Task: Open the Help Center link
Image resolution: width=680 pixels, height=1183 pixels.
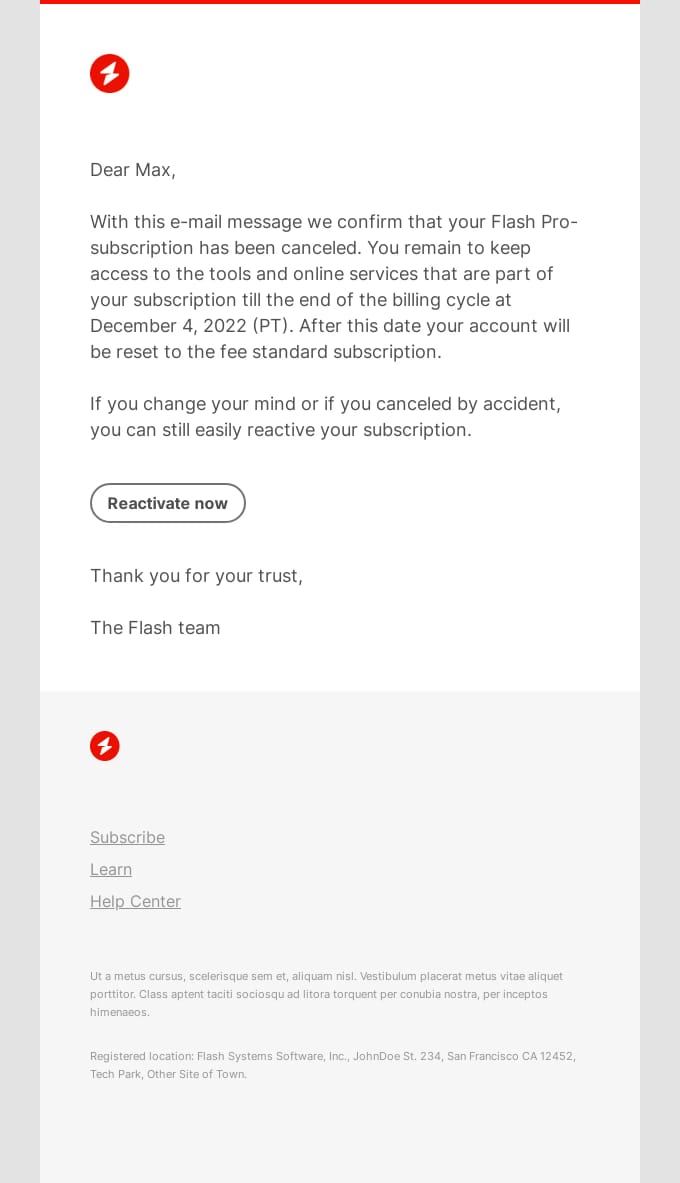Action: click(135, 901)
